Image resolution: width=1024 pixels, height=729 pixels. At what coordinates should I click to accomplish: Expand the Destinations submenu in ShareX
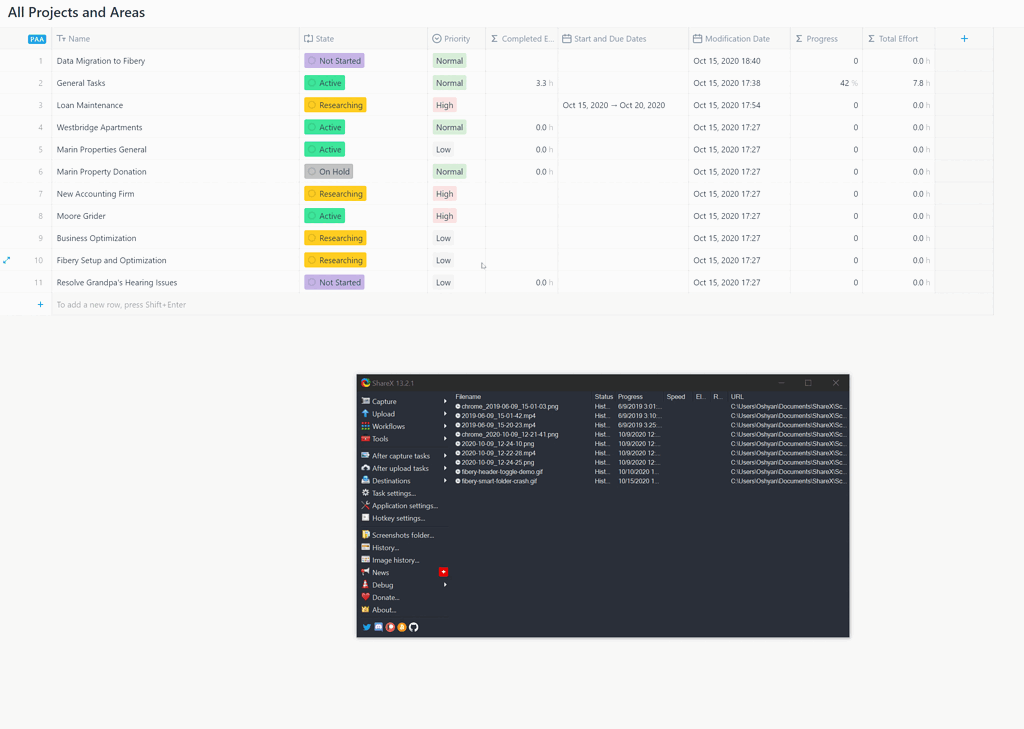(x=390, y=480)
